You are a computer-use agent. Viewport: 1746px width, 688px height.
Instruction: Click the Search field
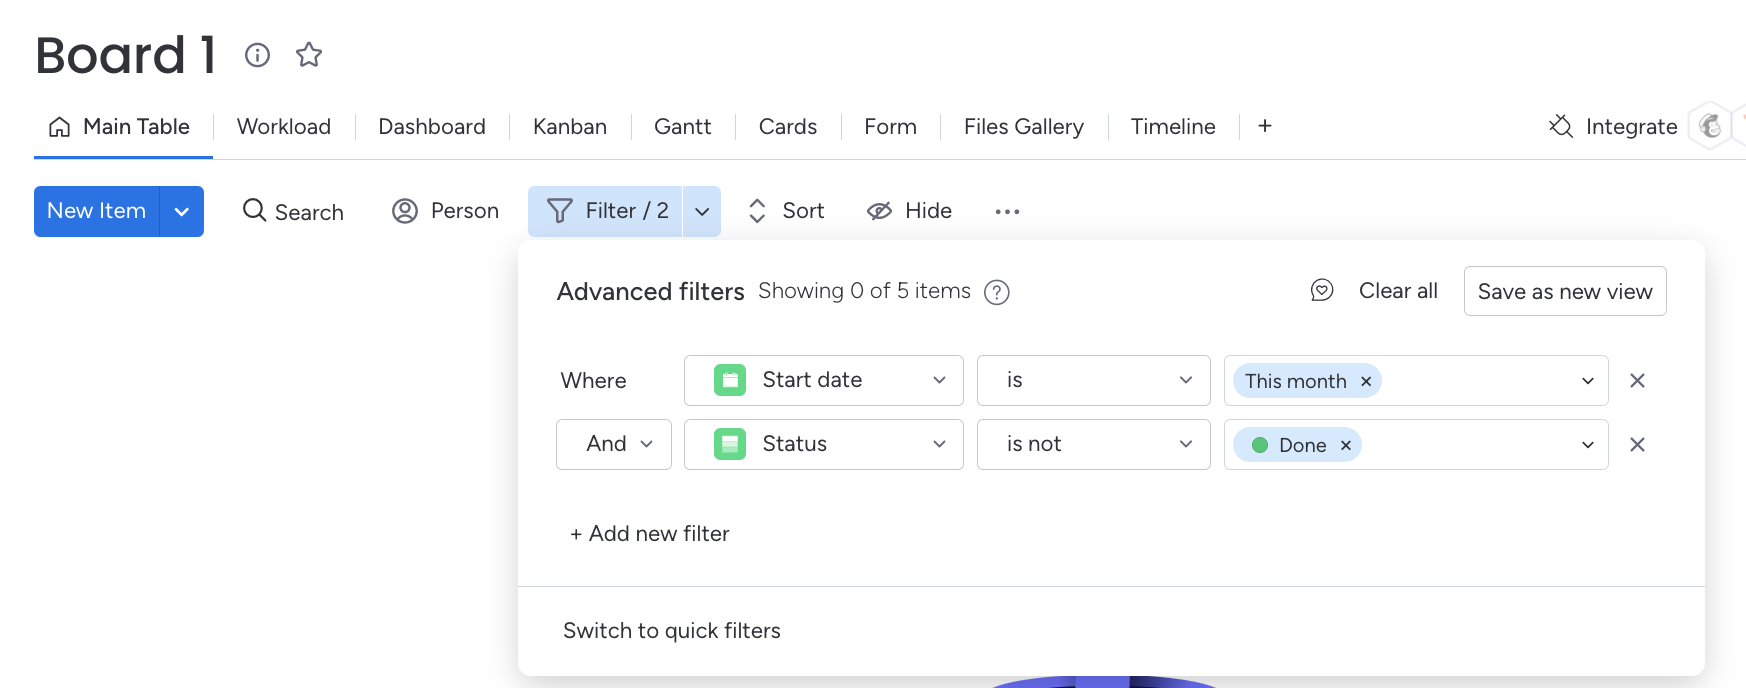point(294,211)
